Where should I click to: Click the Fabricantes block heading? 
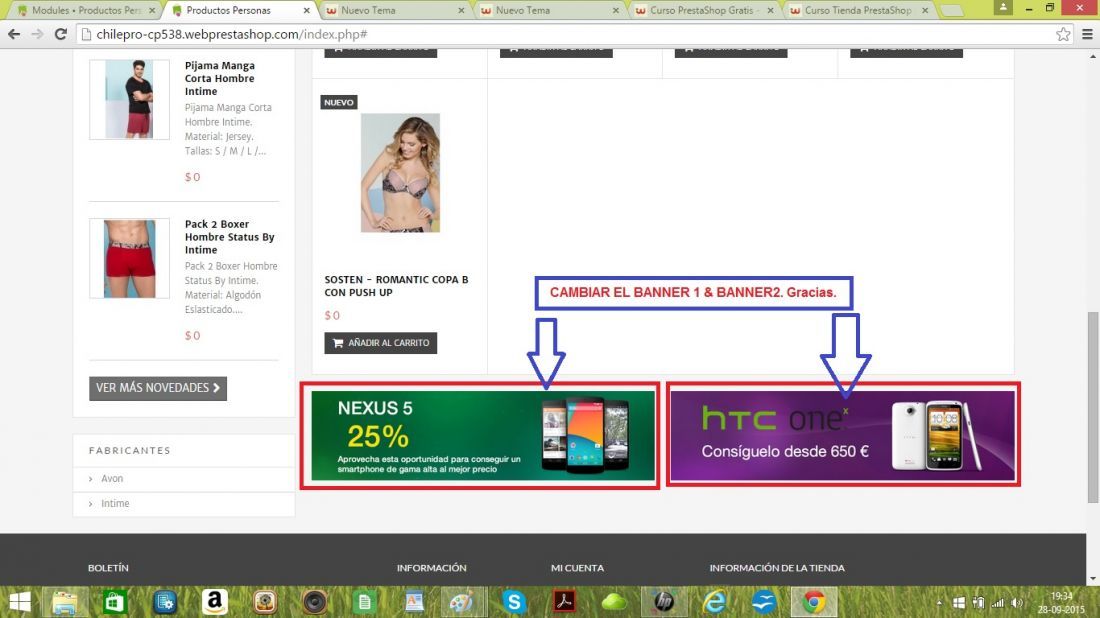[x=130, y=450]
